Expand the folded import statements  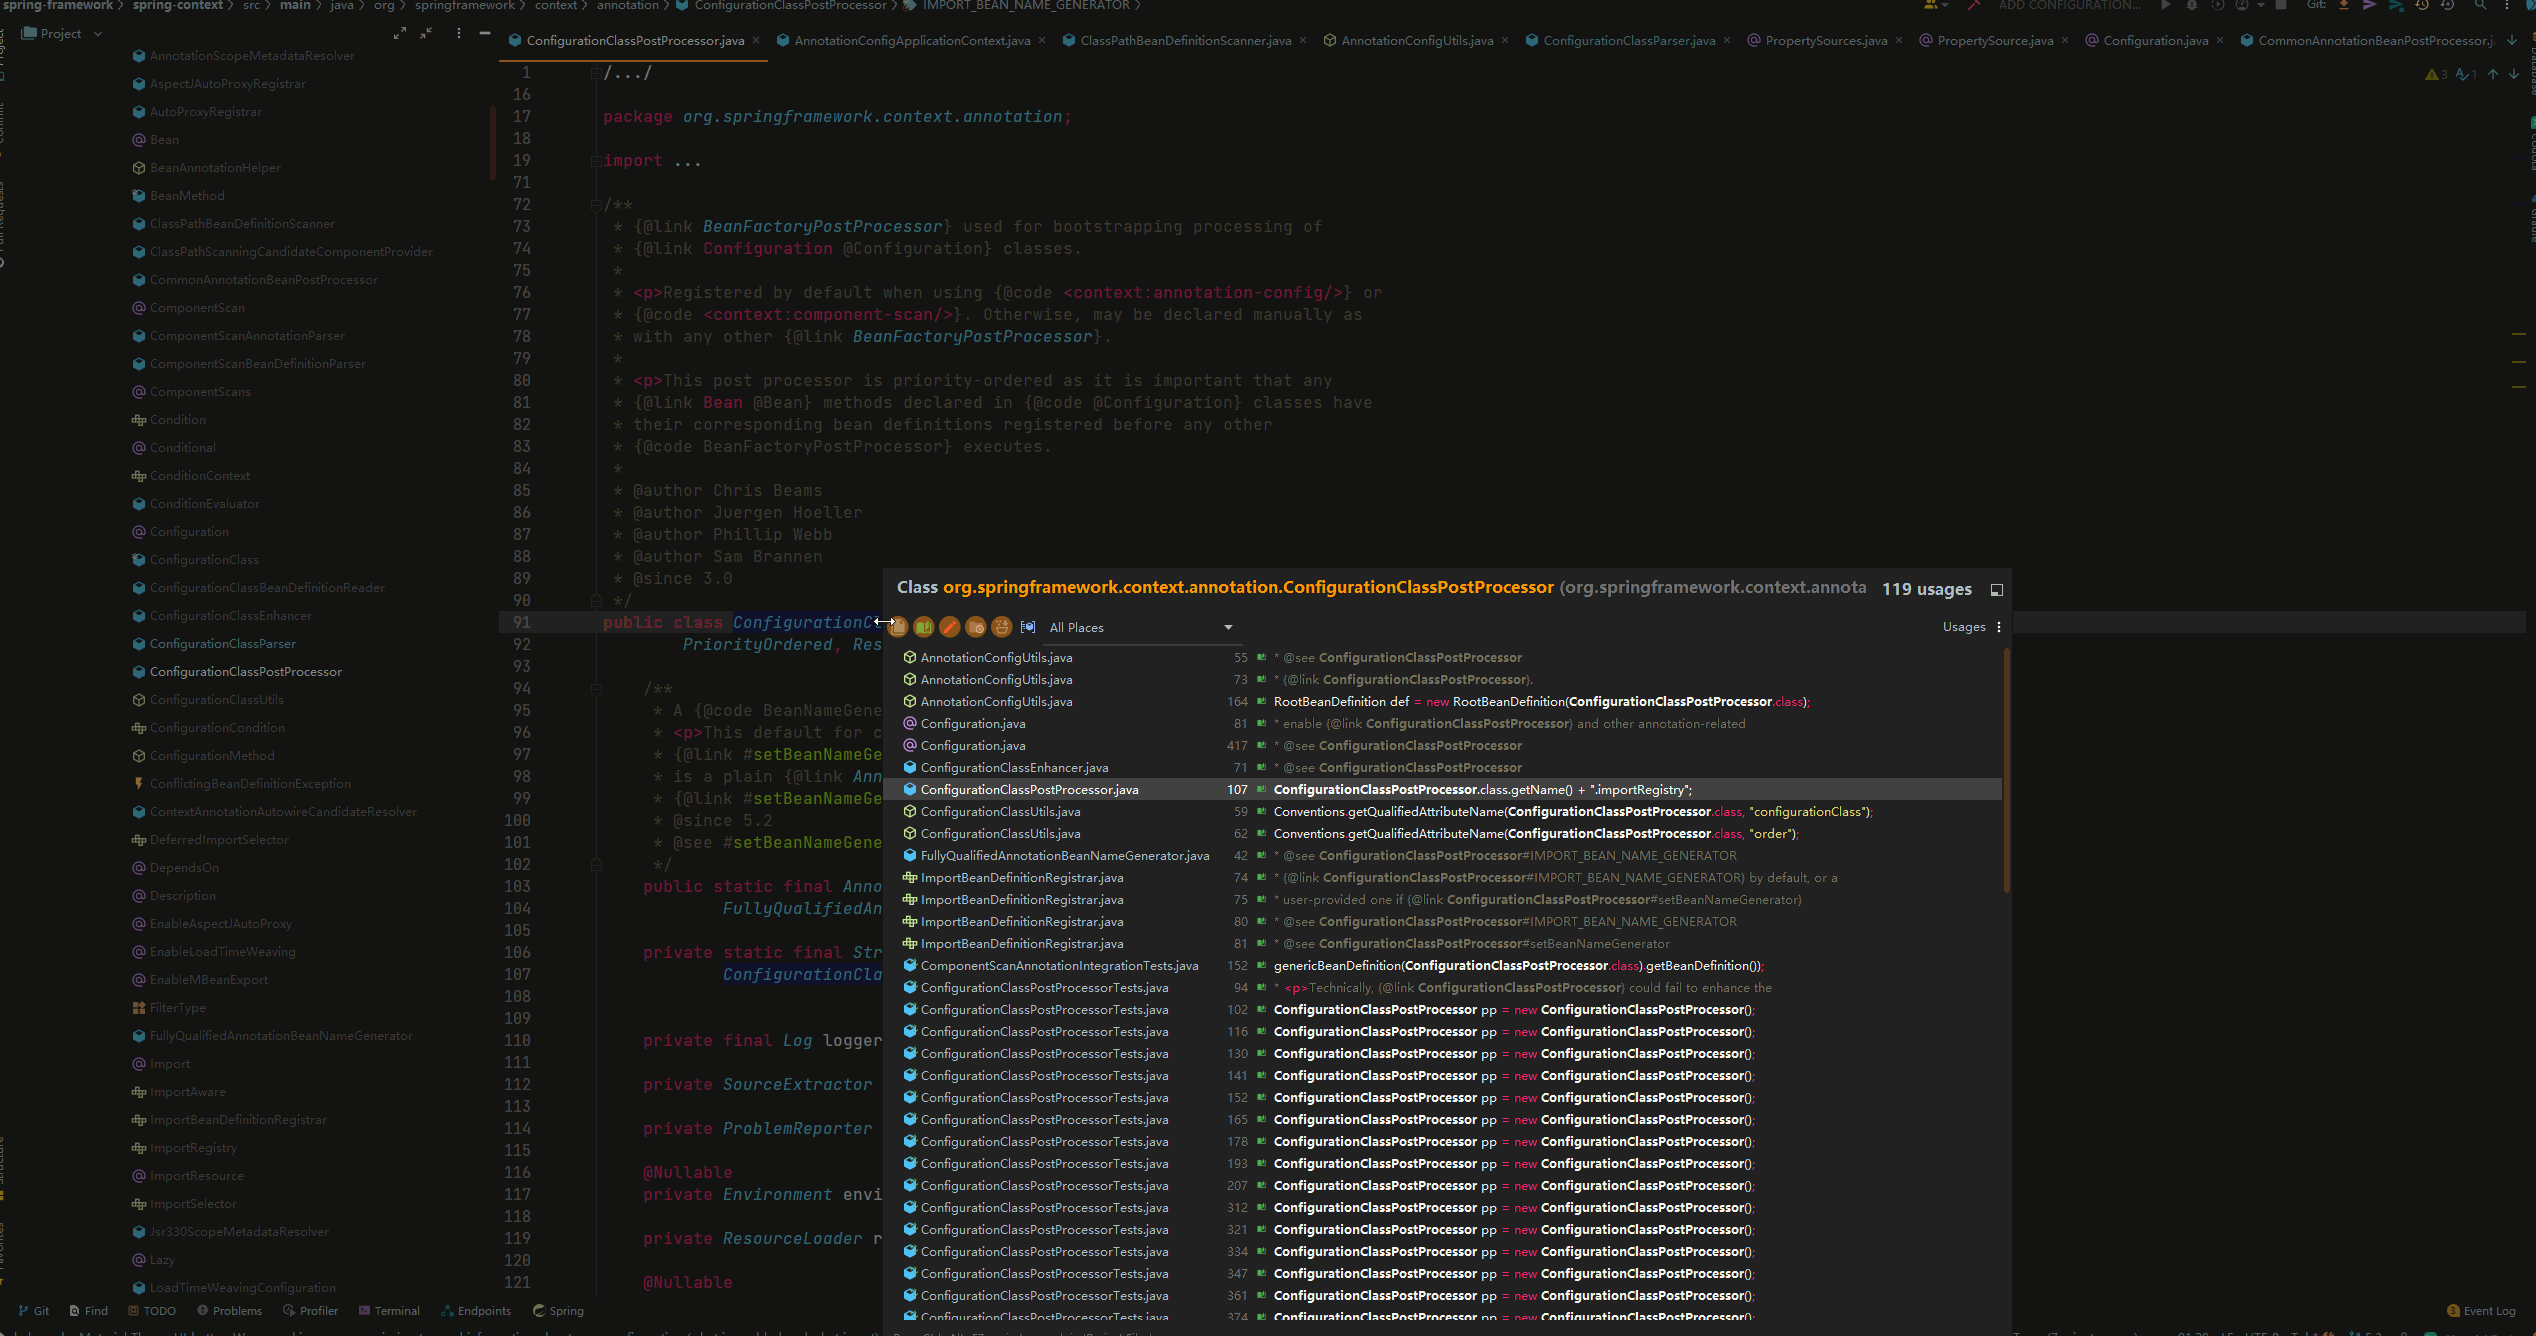[x=687, y=161]
